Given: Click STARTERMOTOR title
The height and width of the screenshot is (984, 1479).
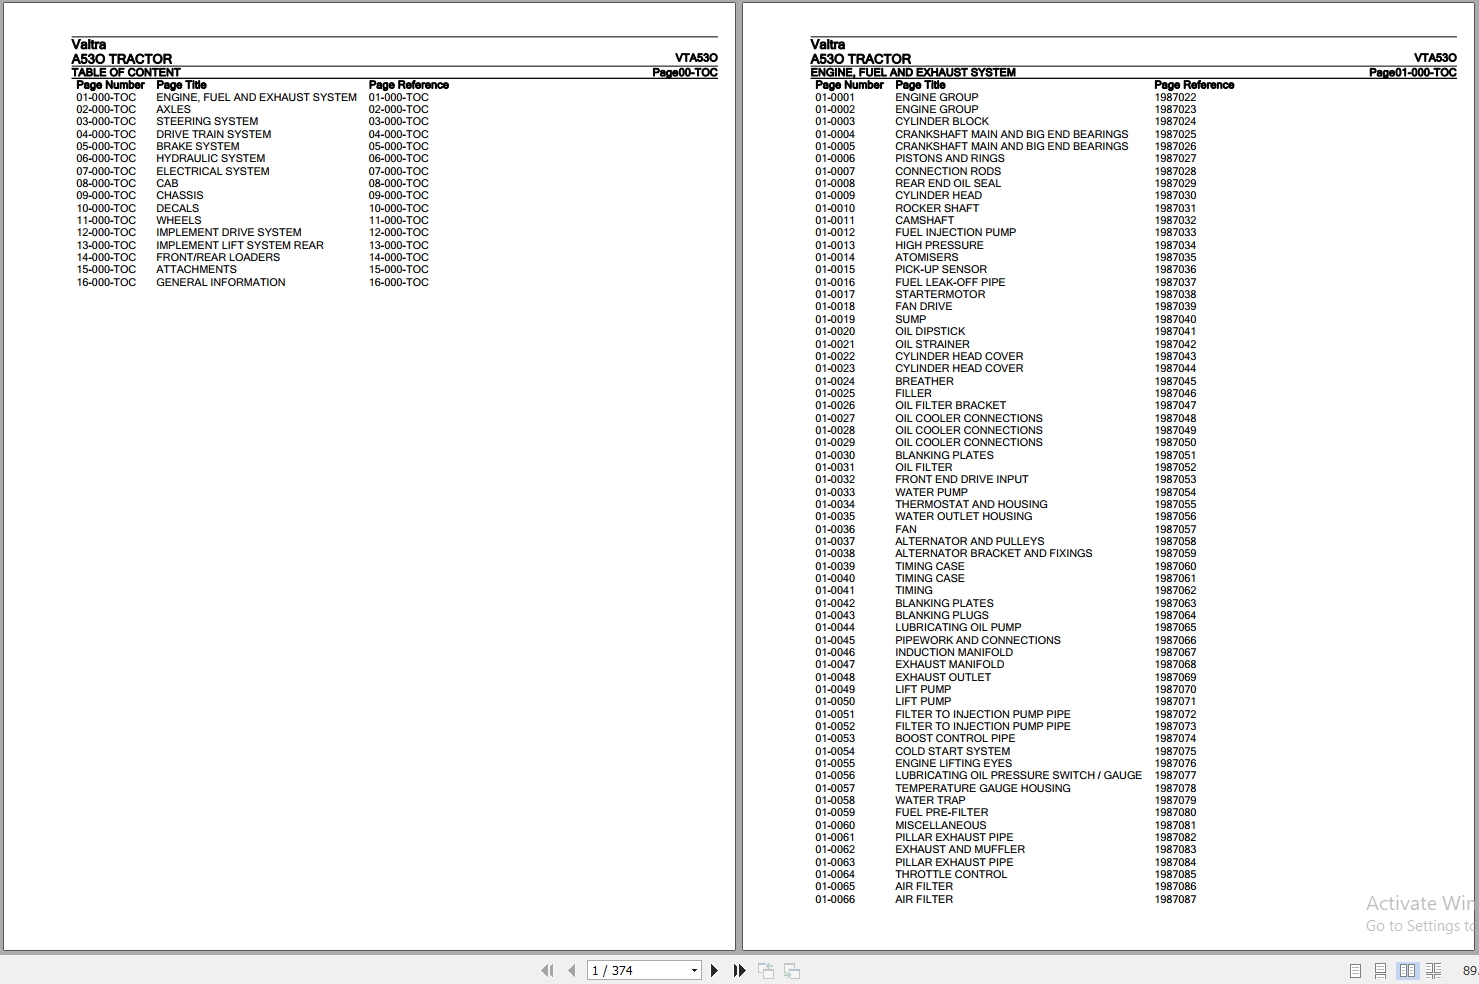Looking at the screenshot, I should tap(940, 294).
